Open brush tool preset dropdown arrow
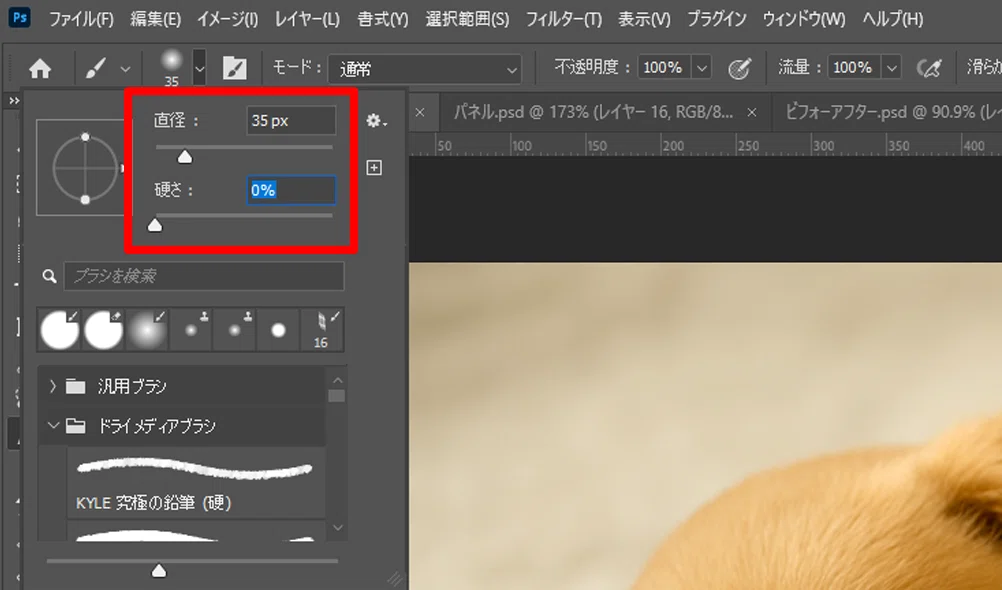 pos(125,69)
